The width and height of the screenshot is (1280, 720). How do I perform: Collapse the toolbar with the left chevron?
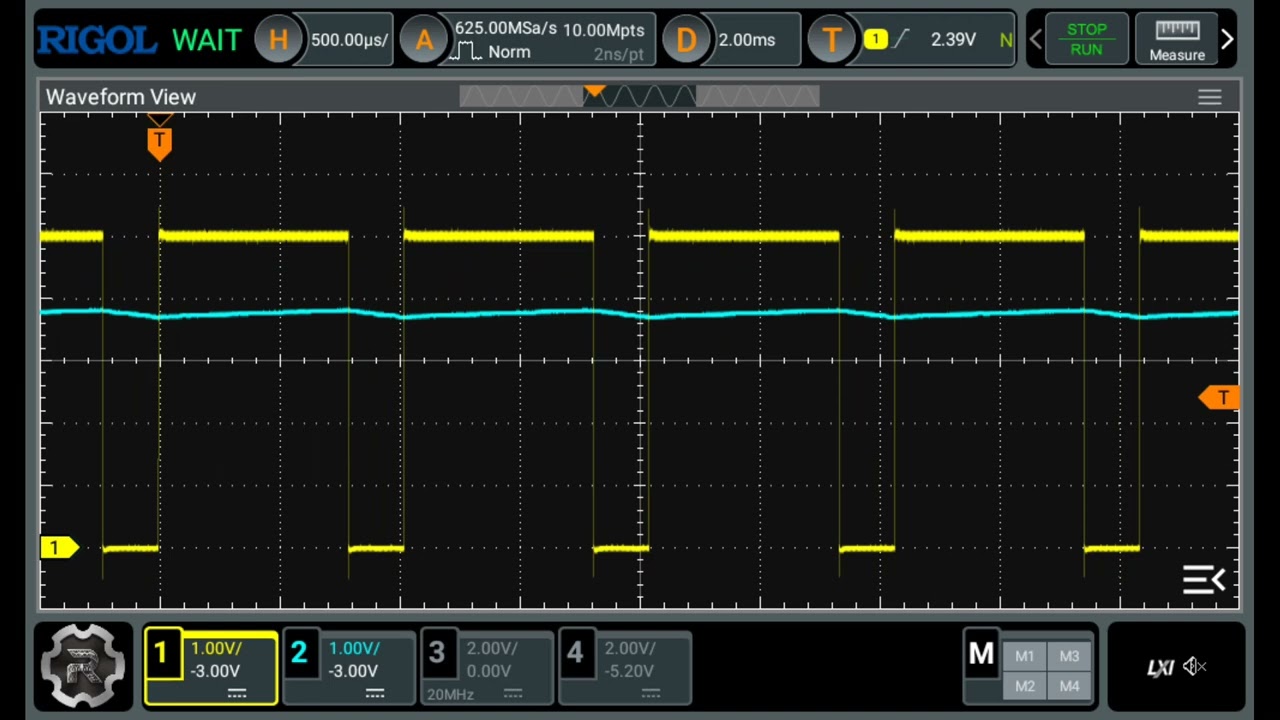(x=1036, y=39)
